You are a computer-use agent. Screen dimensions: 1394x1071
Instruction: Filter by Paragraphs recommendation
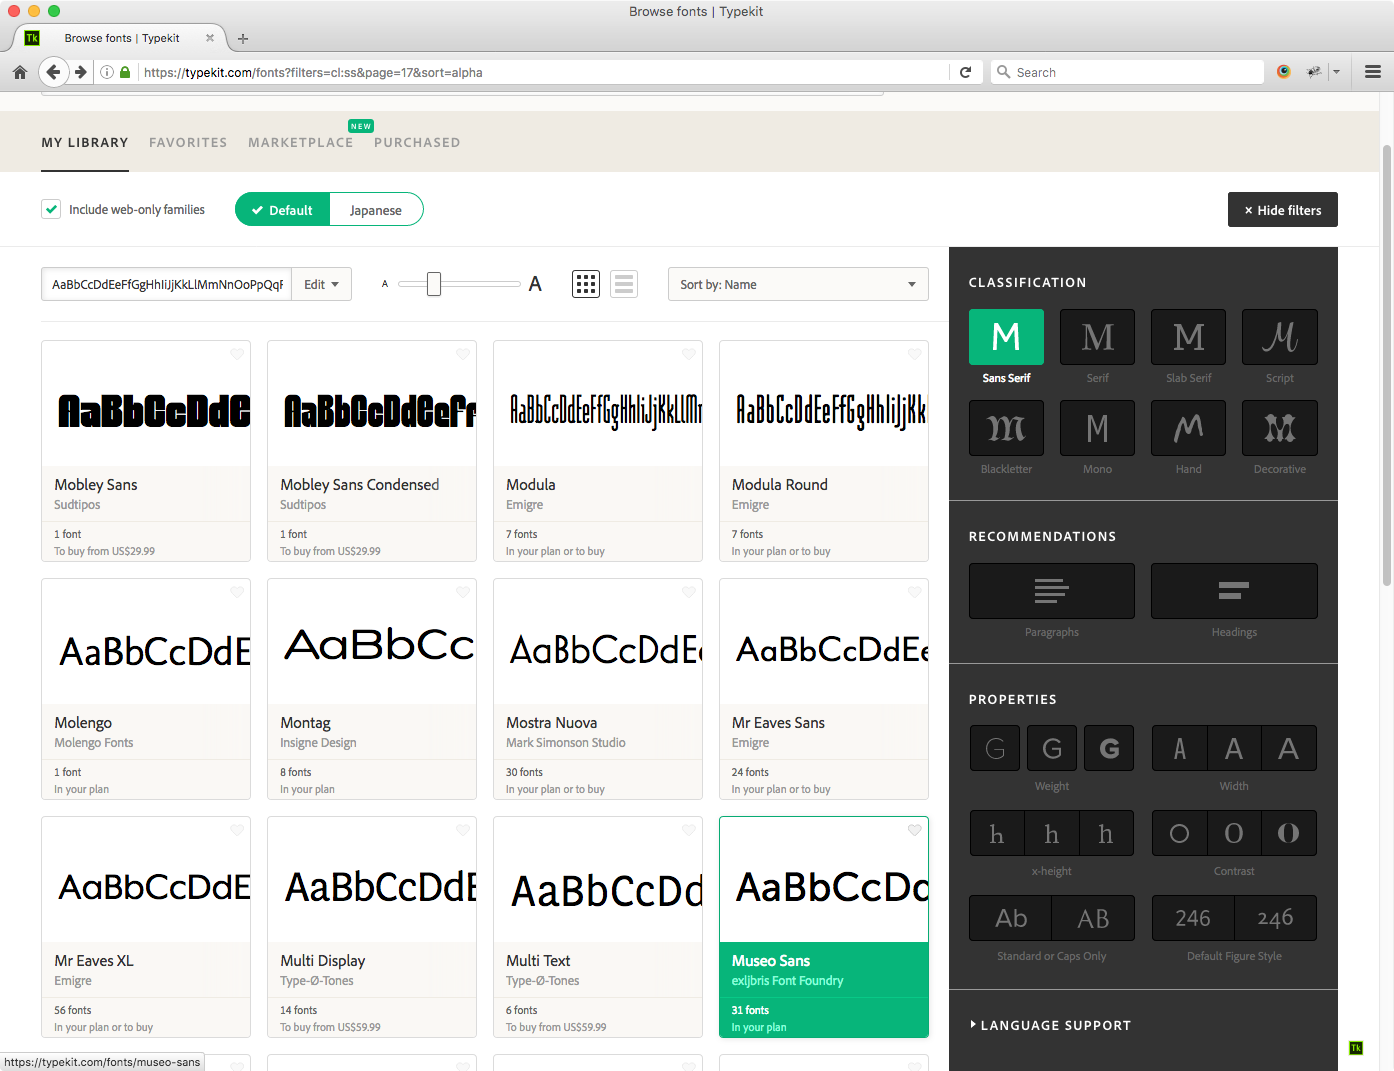click(x=1052, y=591)
